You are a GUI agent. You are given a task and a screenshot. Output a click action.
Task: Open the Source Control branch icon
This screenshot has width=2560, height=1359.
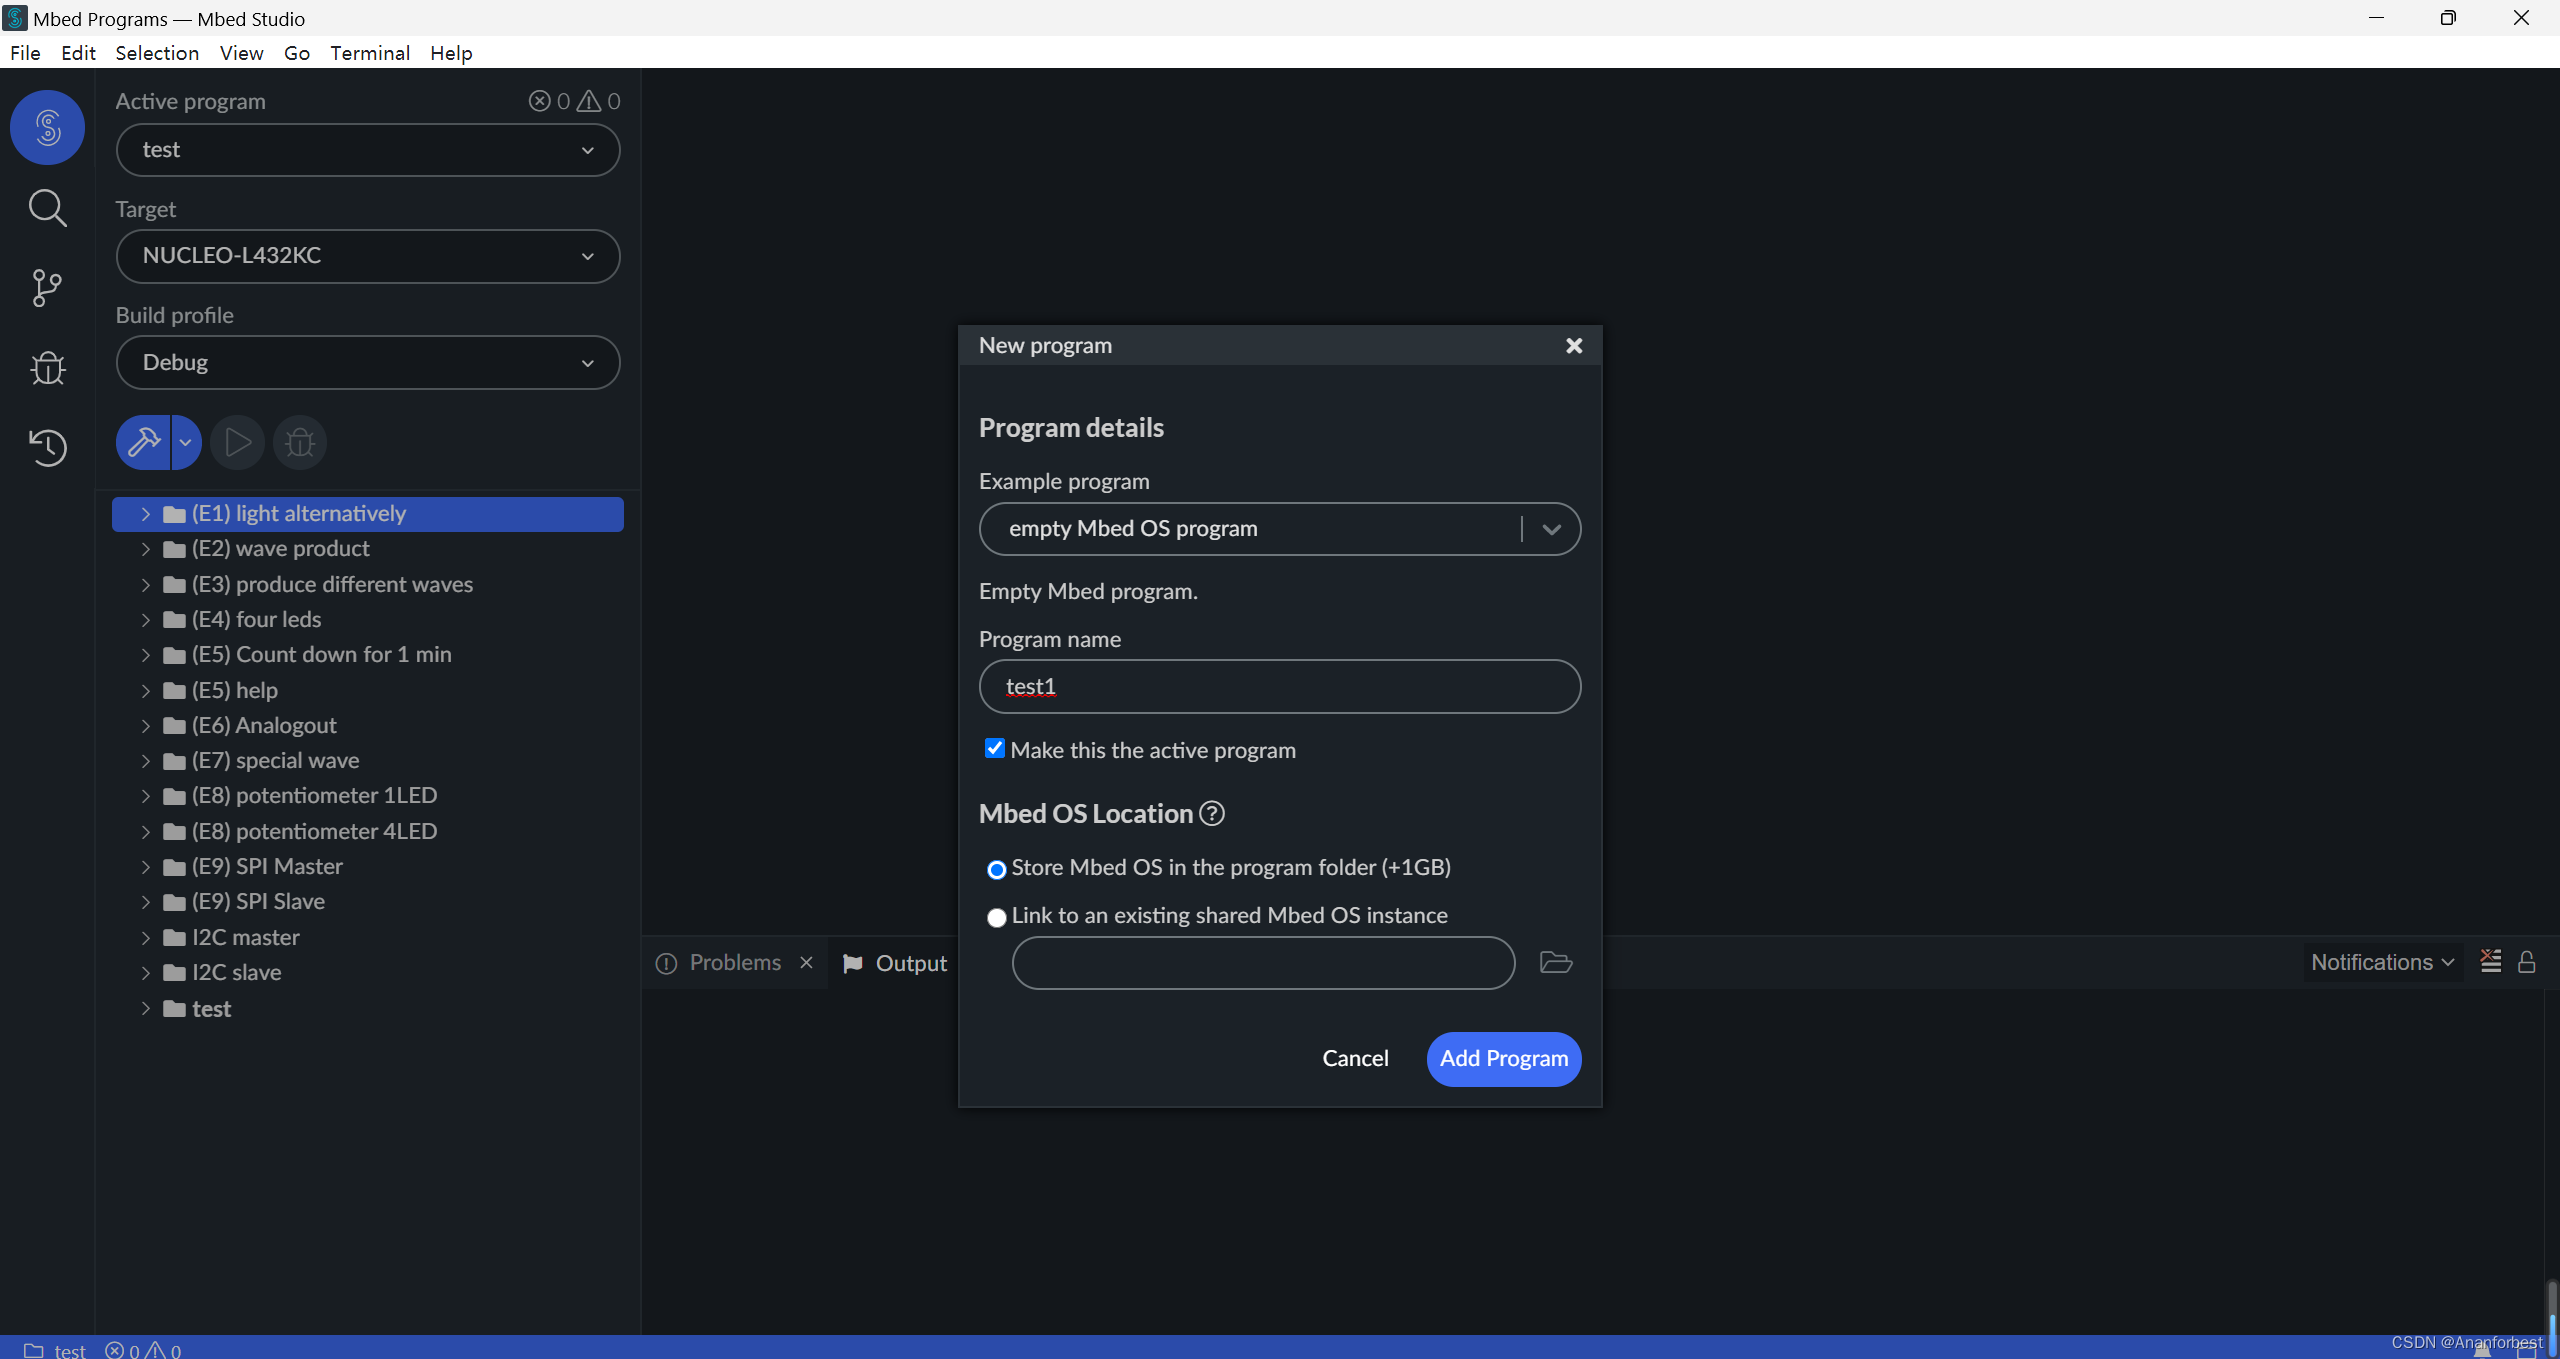[x=47, y=288]
